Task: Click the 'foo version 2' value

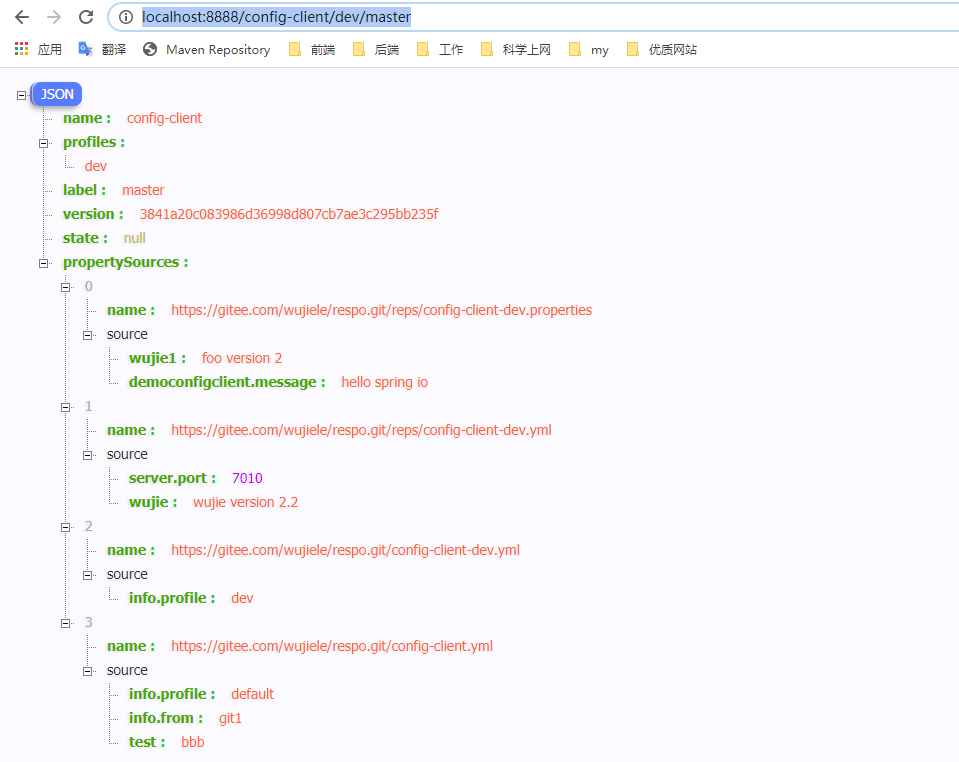Action: pyautogui.click(x=242, y=358)
